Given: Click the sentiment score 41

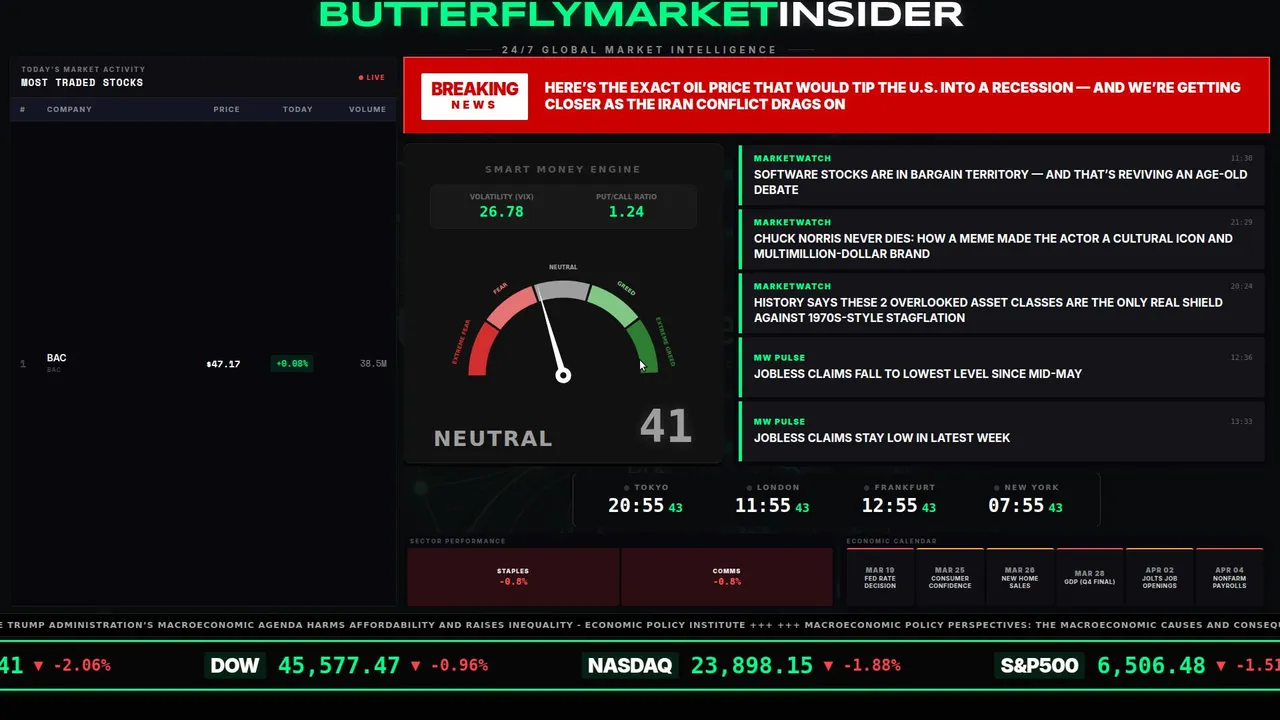Looking at the screenshot, I should click(x=666, y=427).
